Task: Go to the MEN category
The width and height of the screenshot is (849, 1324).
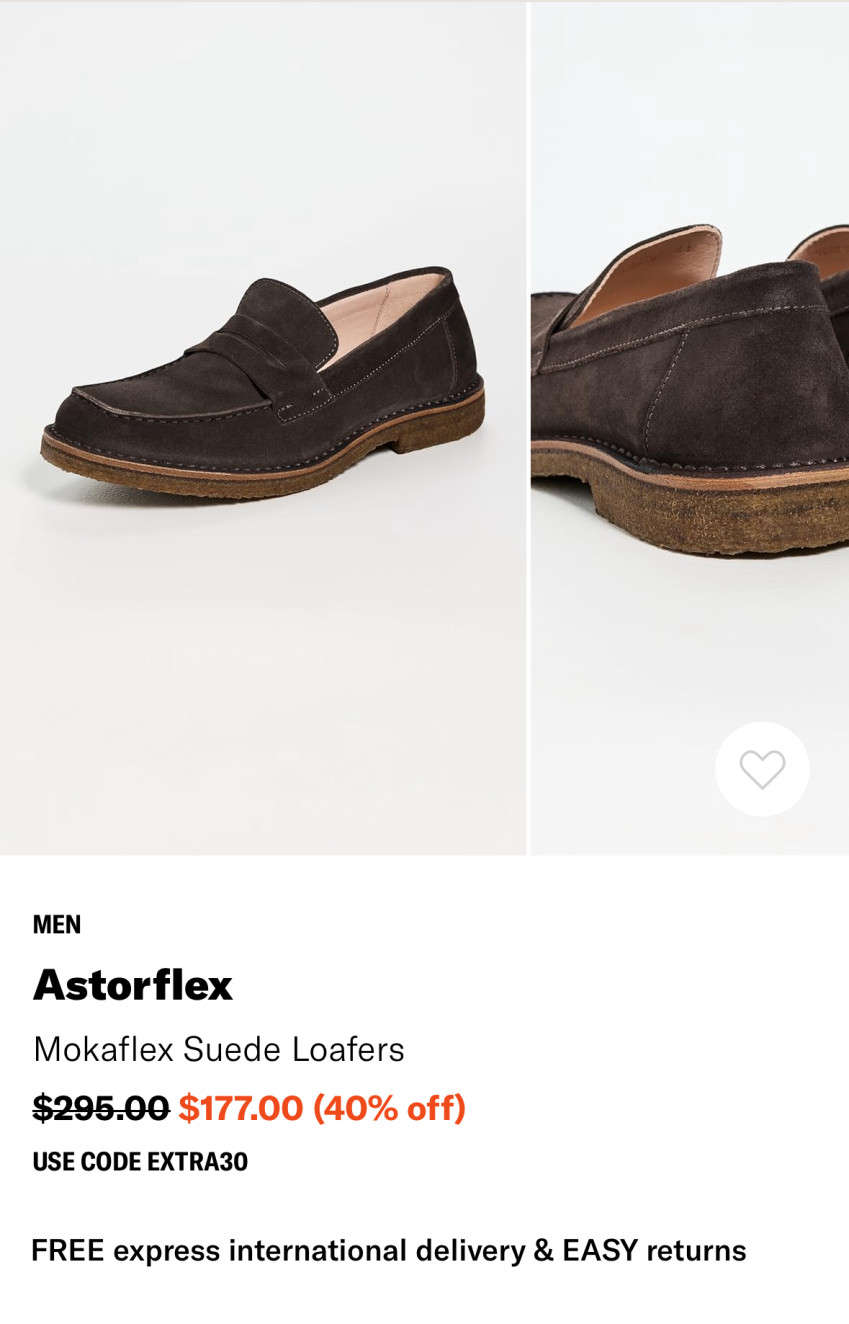Action: coord(57,925)
